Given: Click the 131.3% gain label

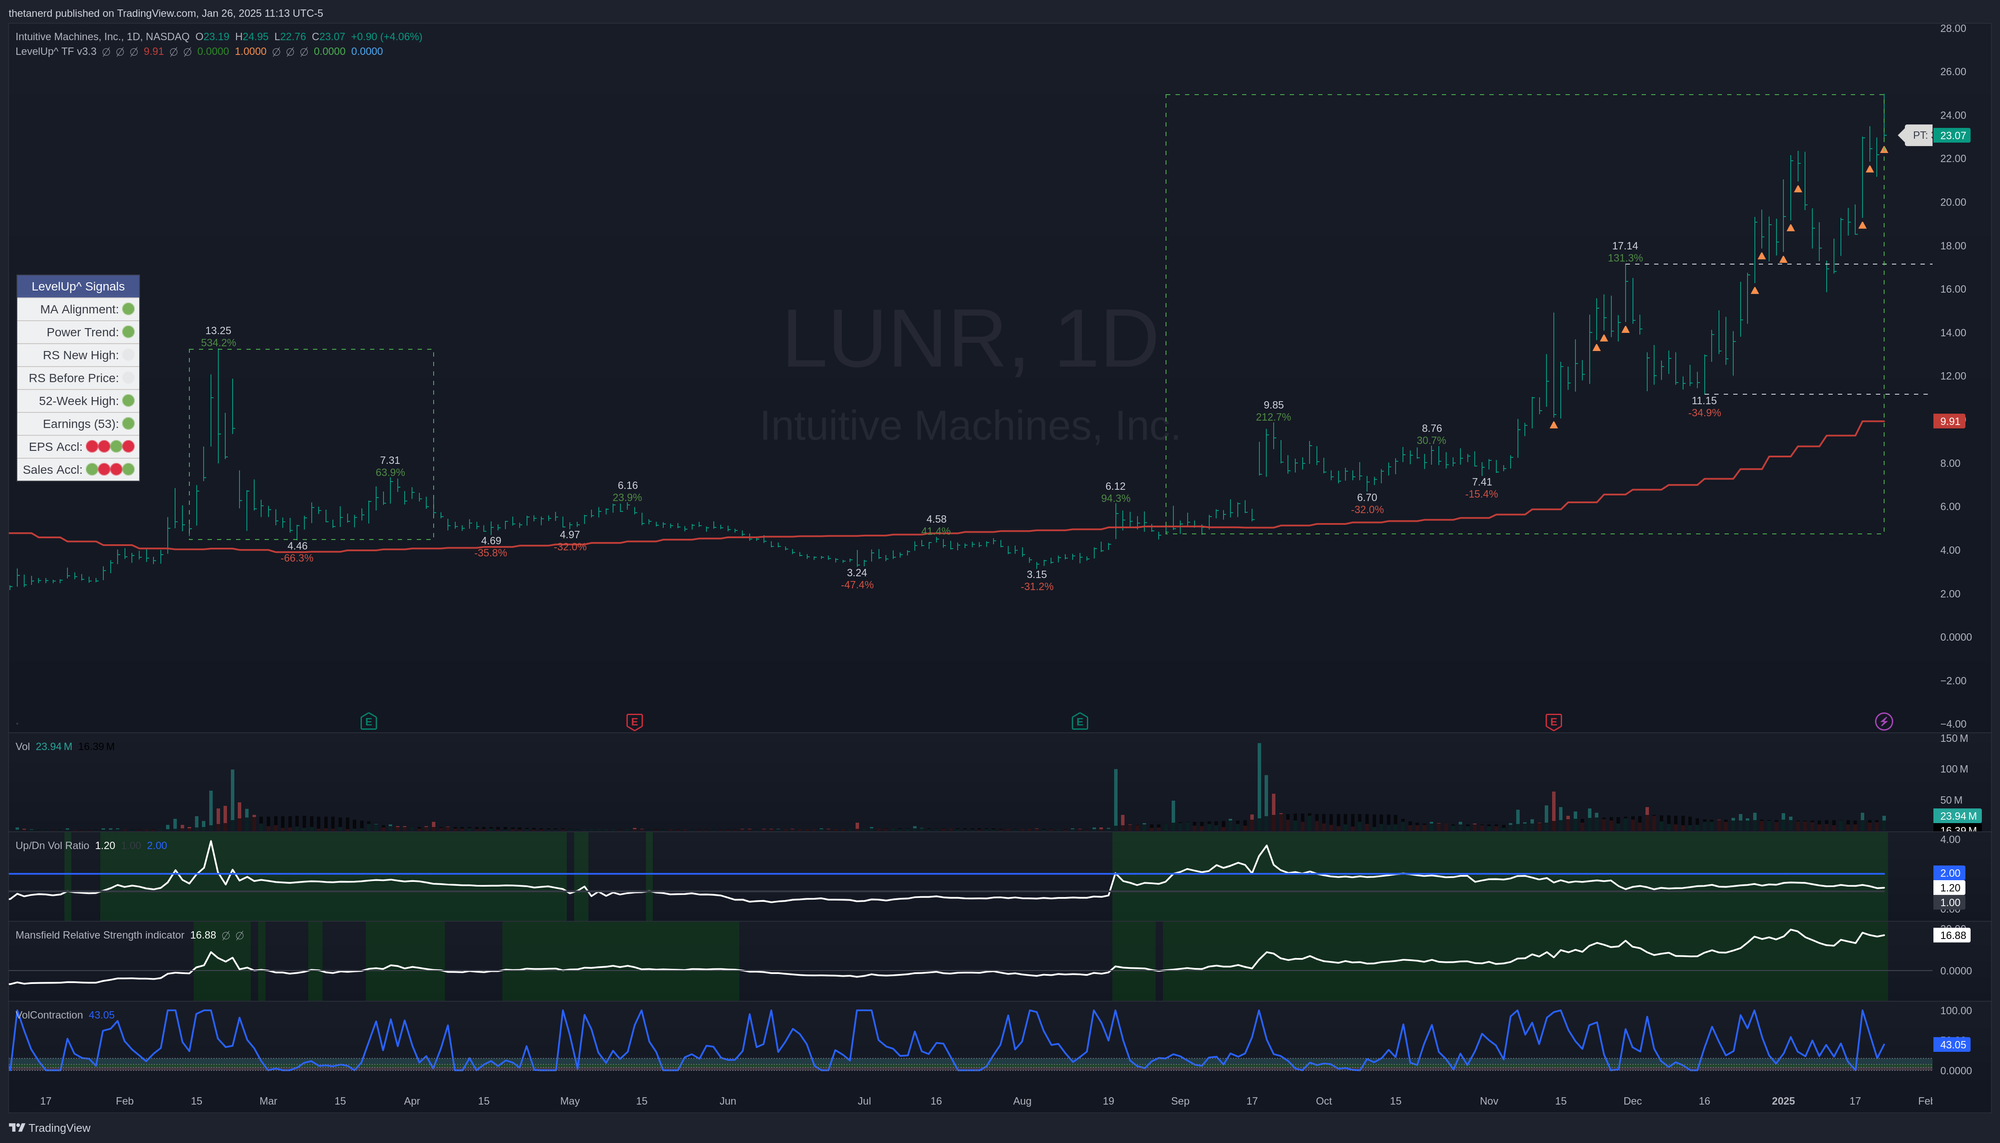Looking at the screenshot, I should pyautogui.click(x=1625, y=258).
